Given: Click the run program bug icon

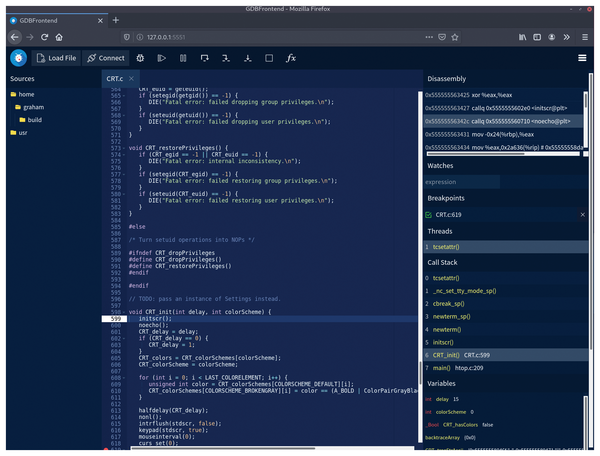Looking at the screenshot, I should 140,58.
